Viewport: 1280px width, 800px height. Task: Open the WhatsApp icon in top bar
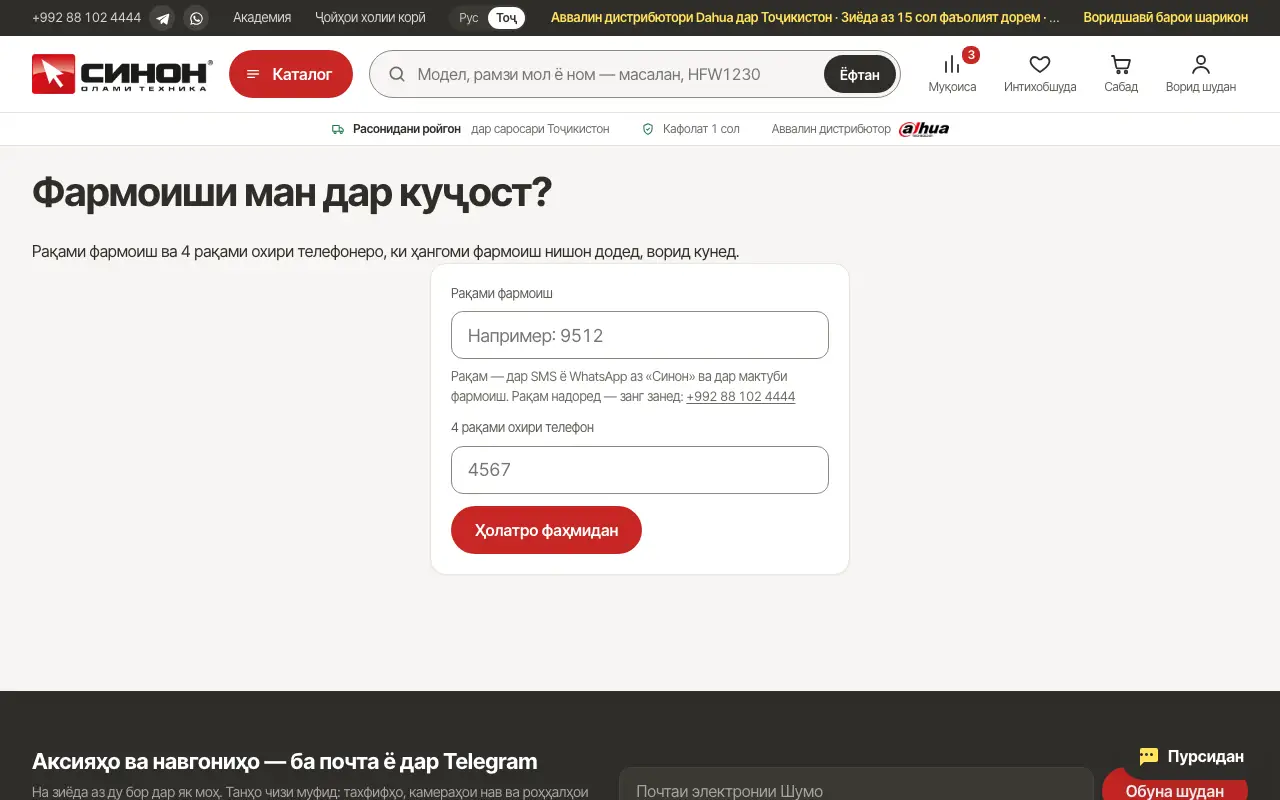196,18
